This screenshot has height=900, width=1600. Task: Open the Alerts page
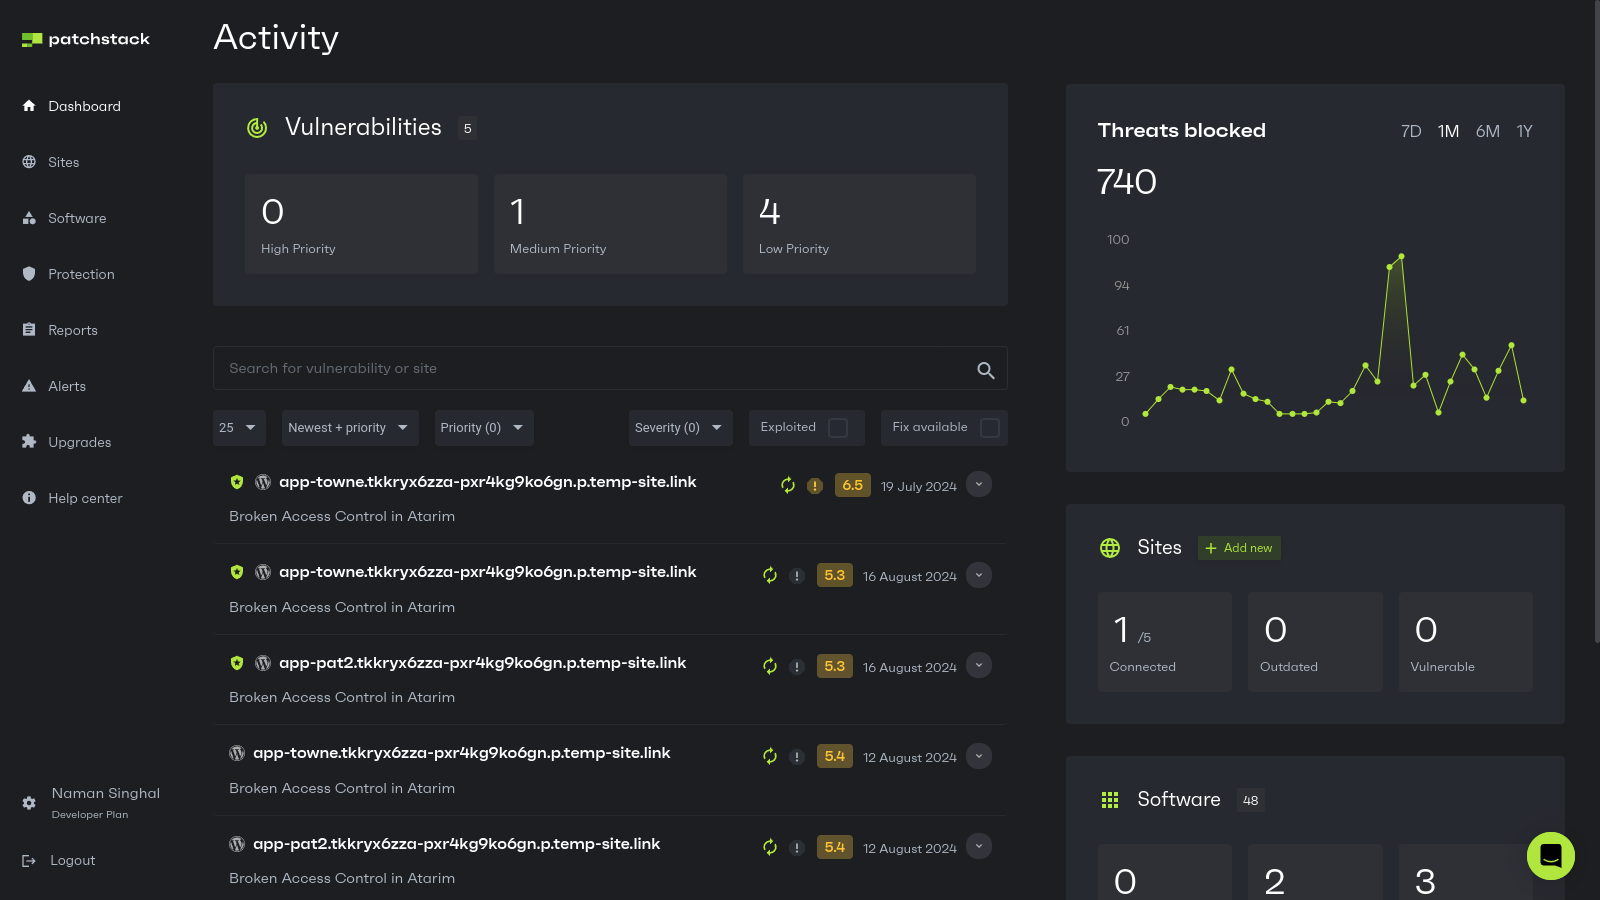[x=66, y=386]
